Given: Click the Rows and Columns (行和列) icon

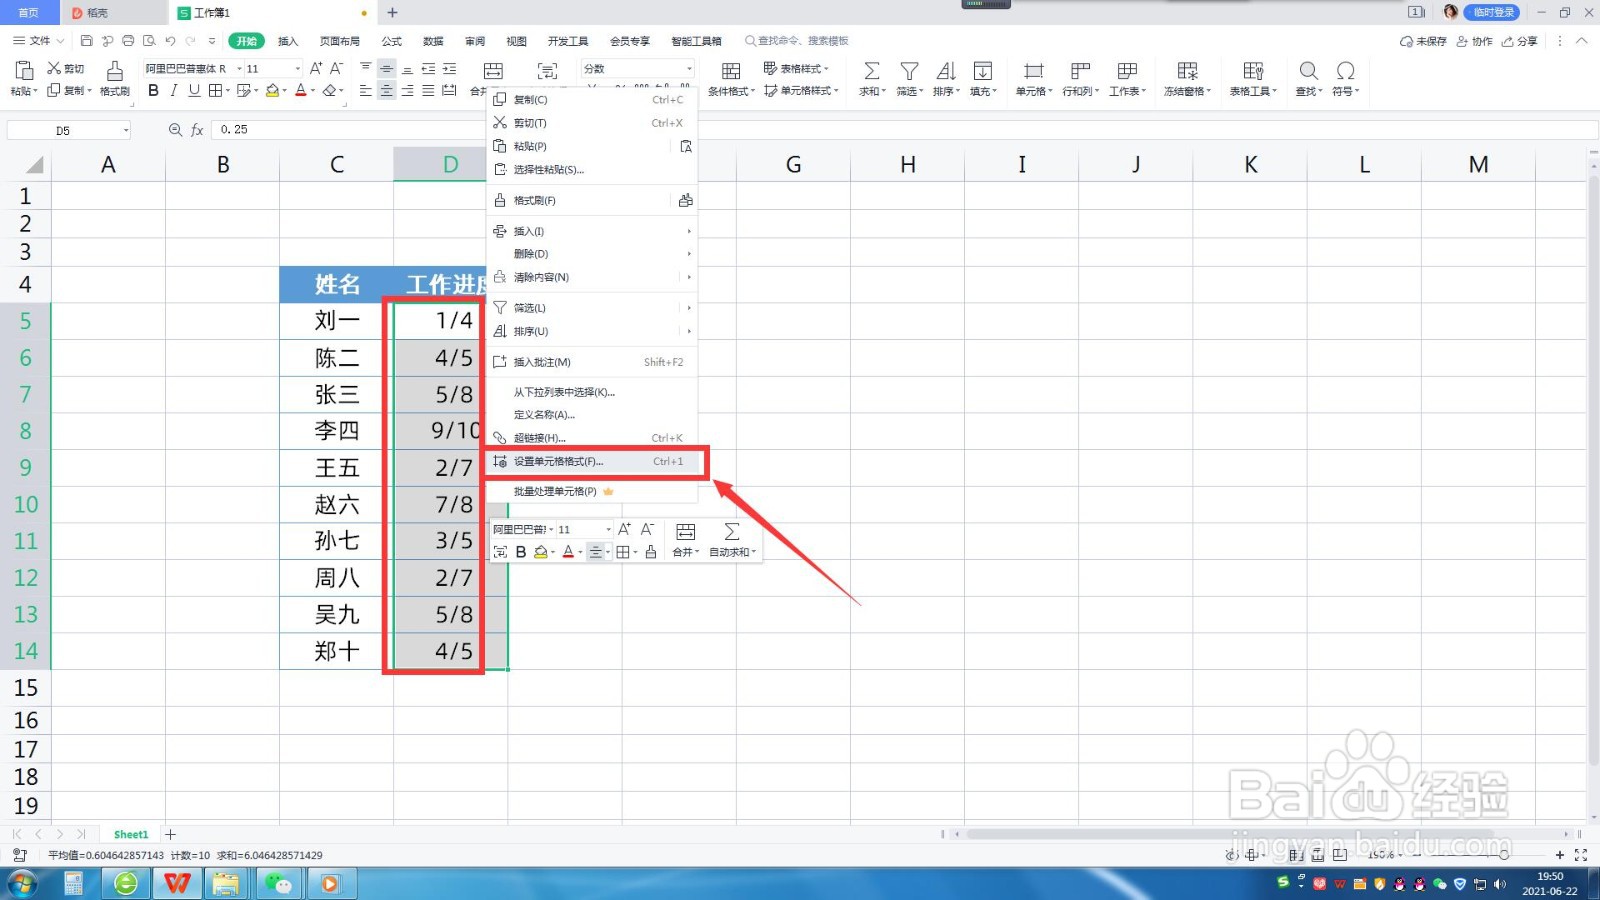Looking at the screenshot, I should click(1080, 71).
